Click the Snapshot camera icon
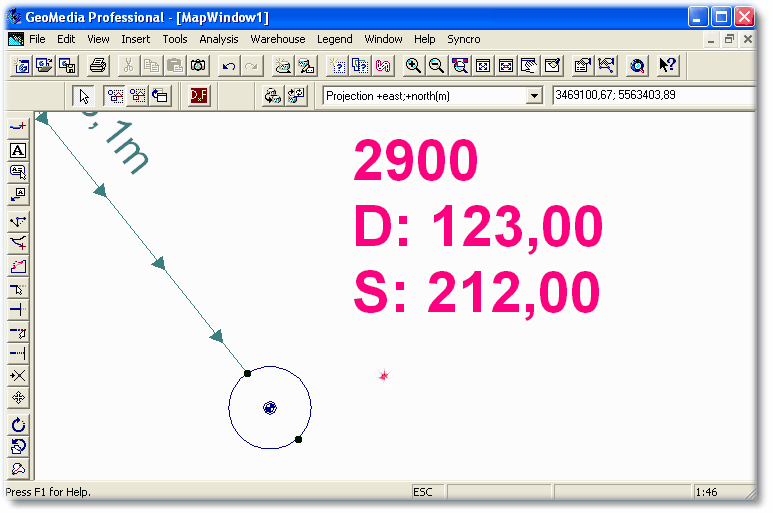Screen dimensions: 773x513 198,66
